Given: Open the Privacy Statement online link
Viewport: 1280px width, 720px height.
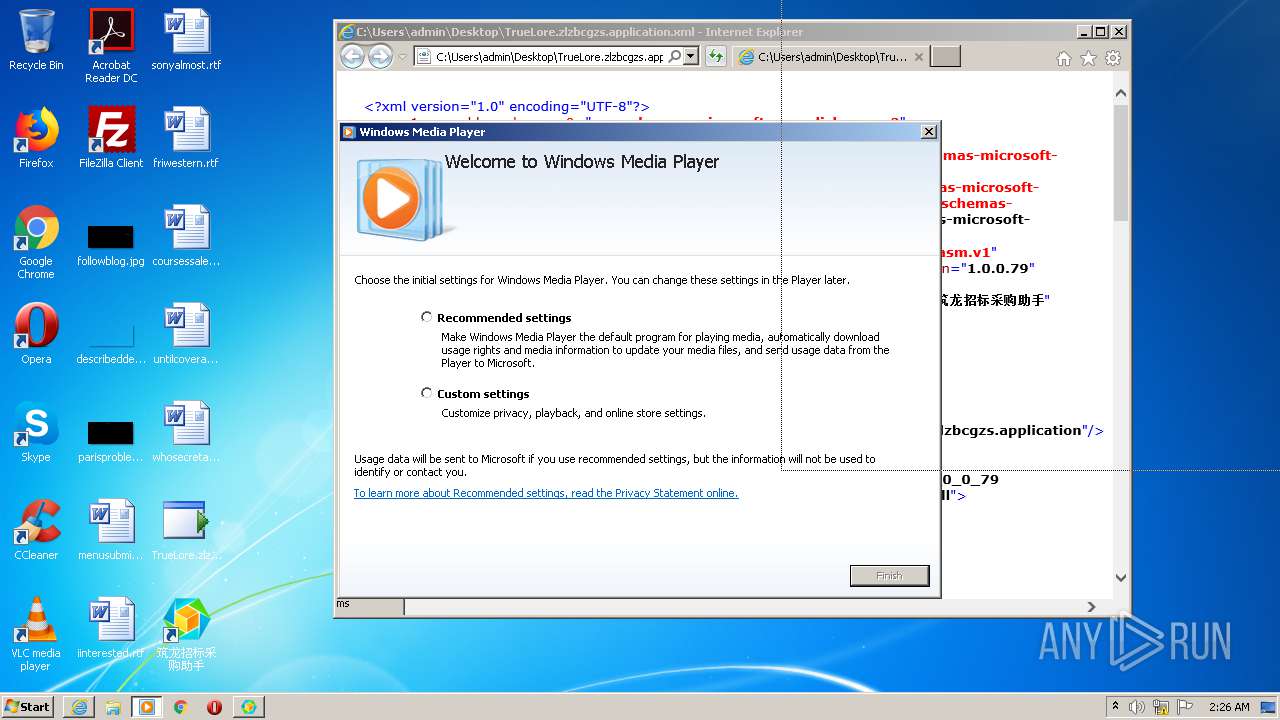Looking at the screenshot, I should (546, 493).
